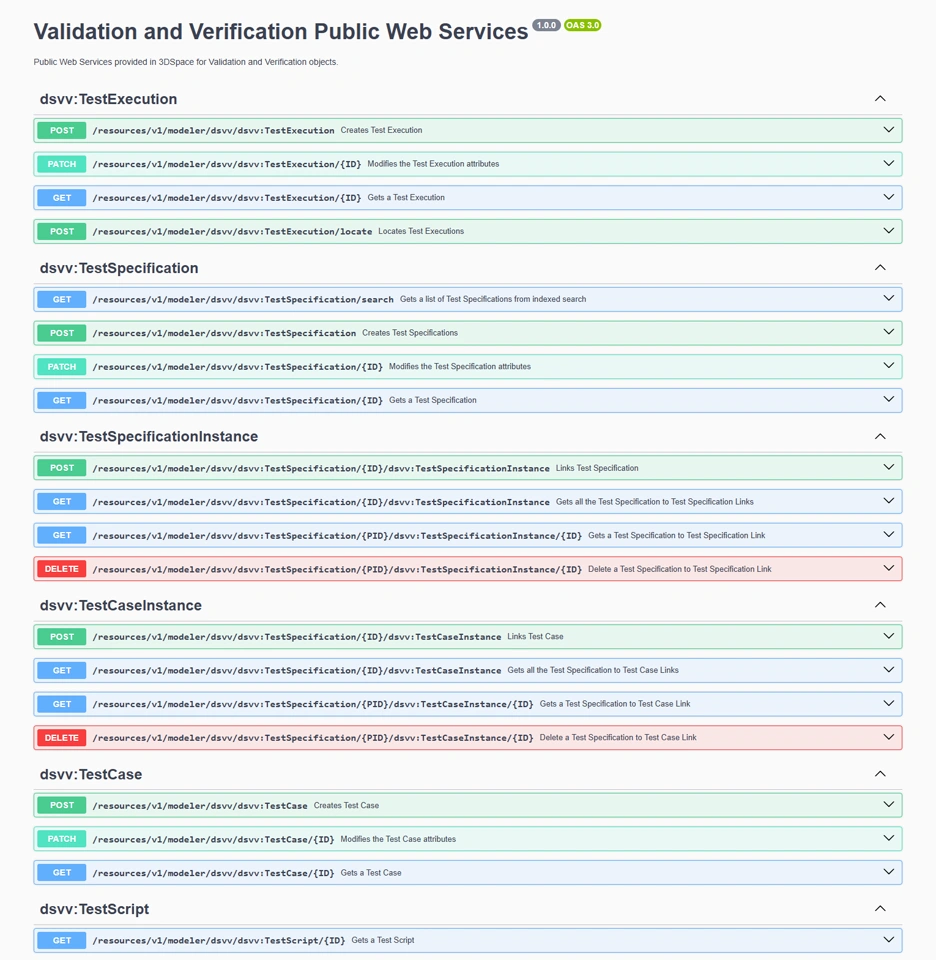Click path /resources/v1/modeler/dsvv/dsvv:TestExecution/locate
Screen dimensions: 936x960
coord(232,231)
